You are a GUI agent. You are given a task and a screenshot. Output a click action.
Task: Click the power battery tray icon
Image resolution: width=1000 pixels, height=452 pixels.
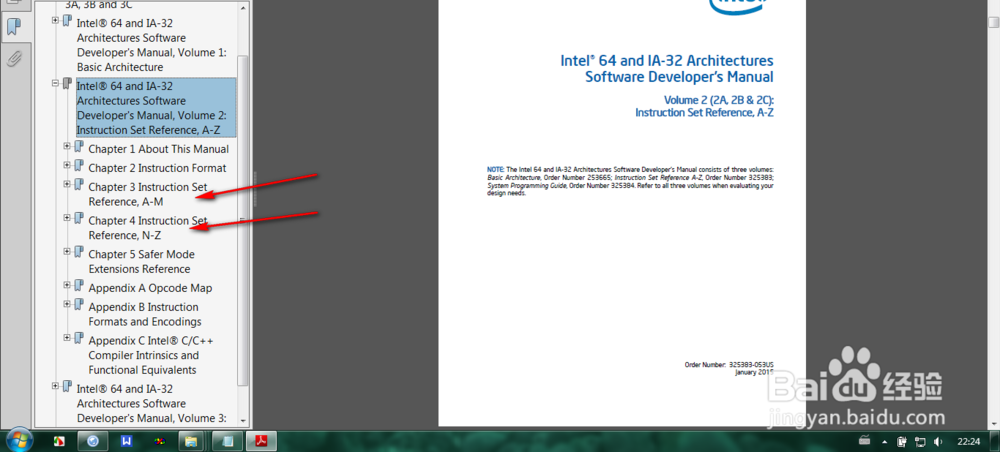coord(902,441)
